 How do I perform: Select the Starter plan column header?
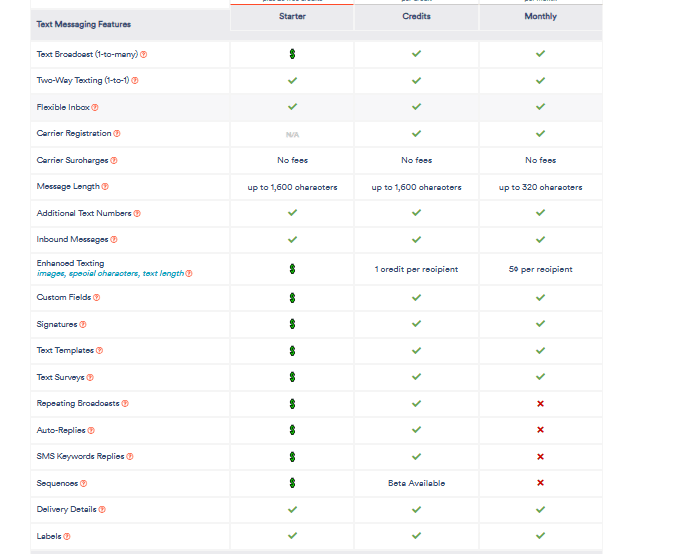292,16
